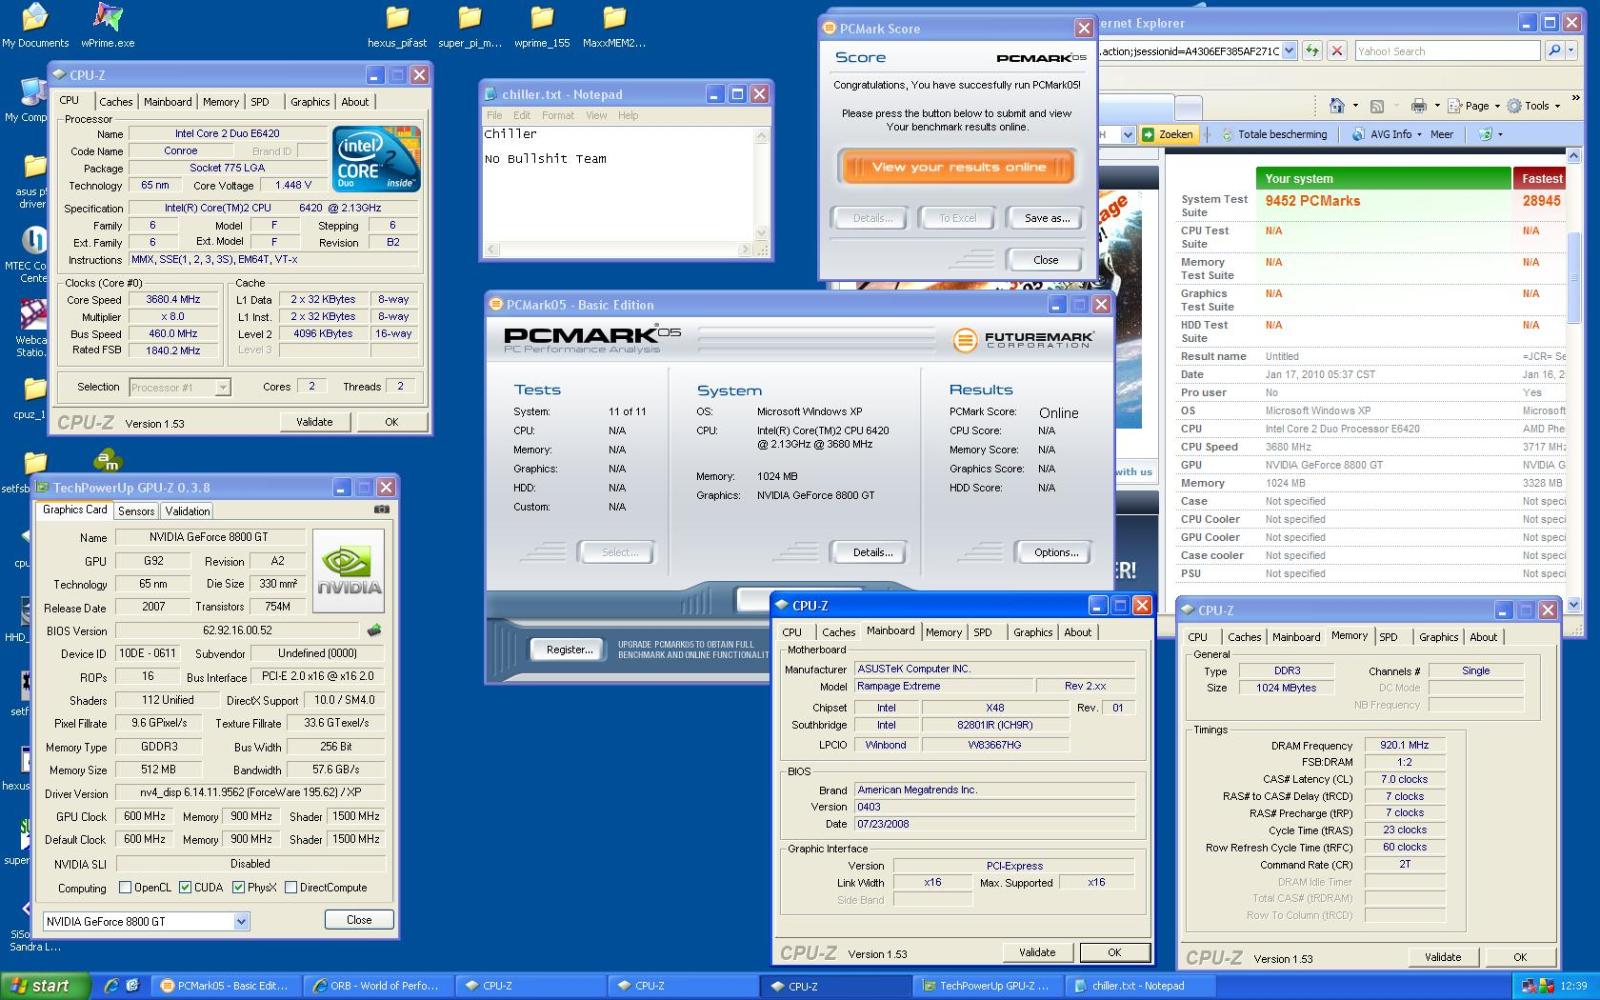1600x1000 pixels.
Task: Click the Page icon in Internet Explorer toolbar
Action: click(1455, 105)
